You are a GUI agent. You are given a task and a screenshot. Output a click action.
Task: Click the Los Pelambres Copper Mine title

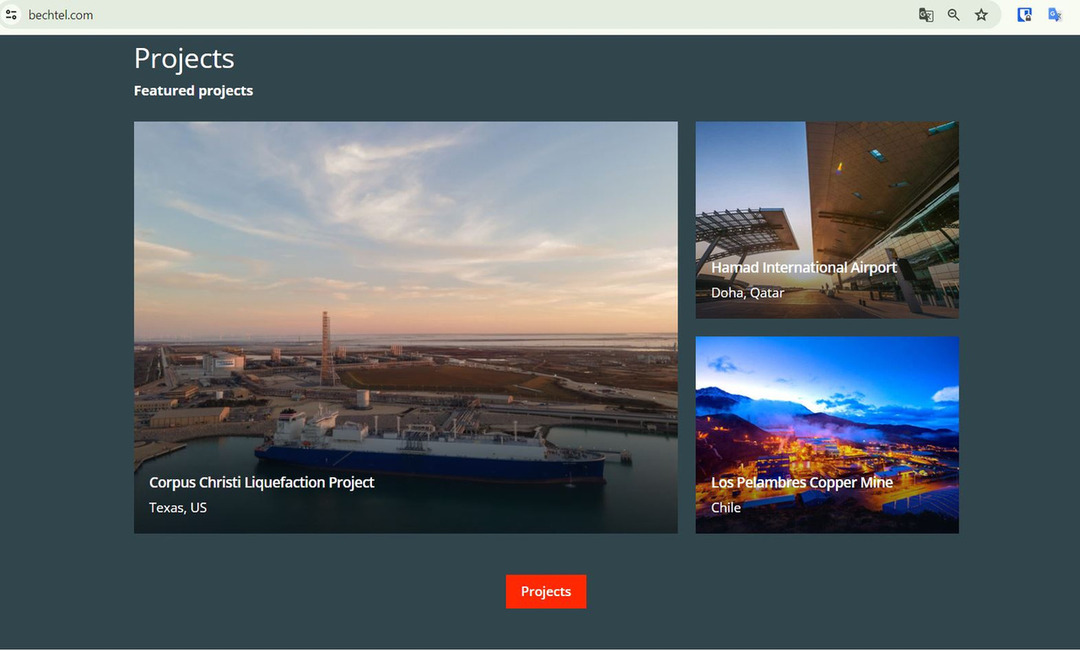pos(802,483)
